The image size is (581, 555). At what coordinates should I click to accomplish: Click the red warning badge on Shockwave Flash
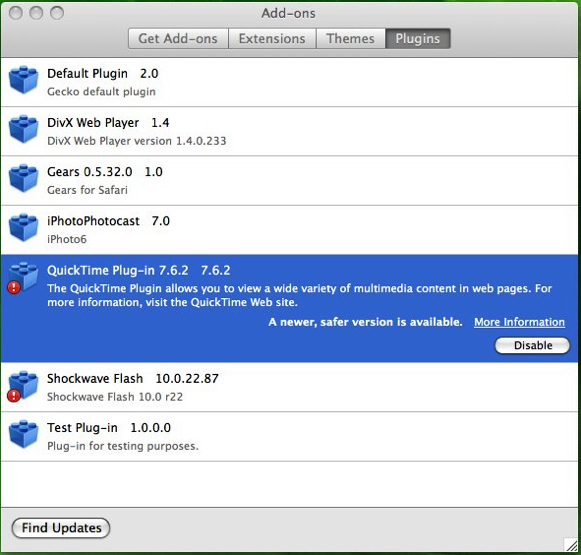(14, 396)
